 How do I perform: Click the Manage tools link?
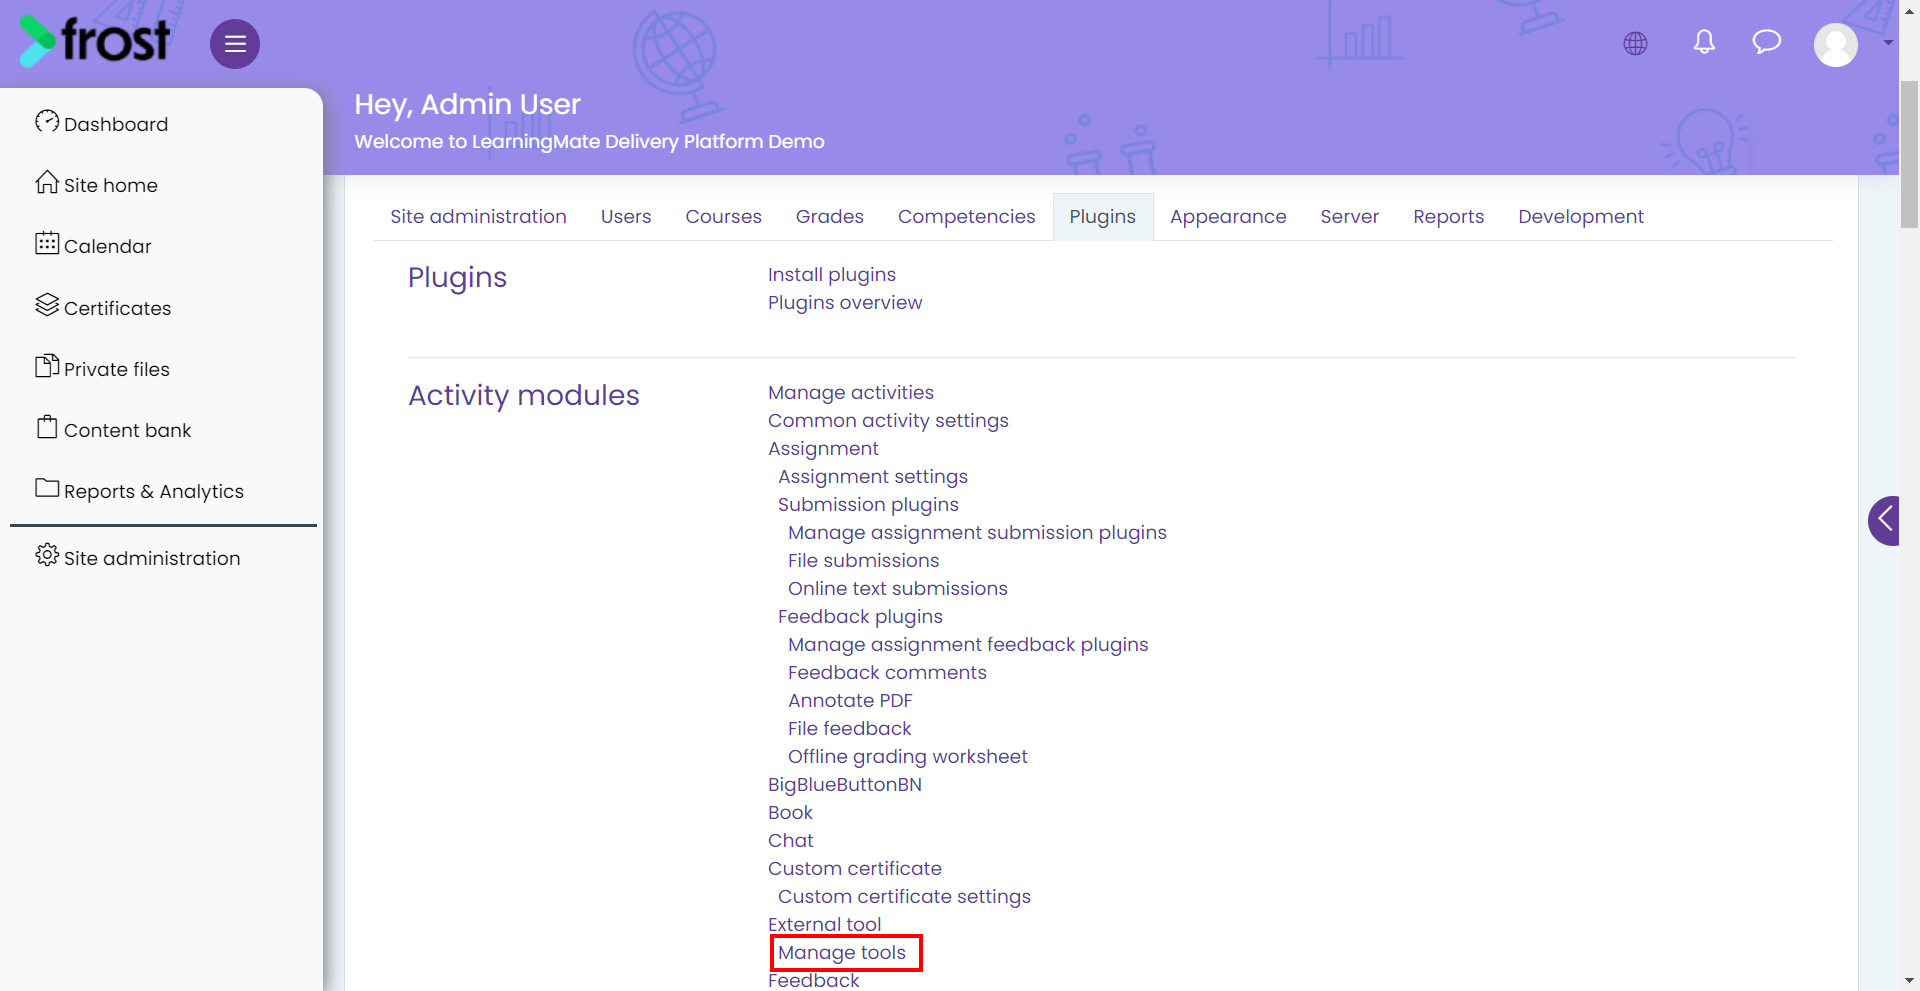tap(842, 953)
